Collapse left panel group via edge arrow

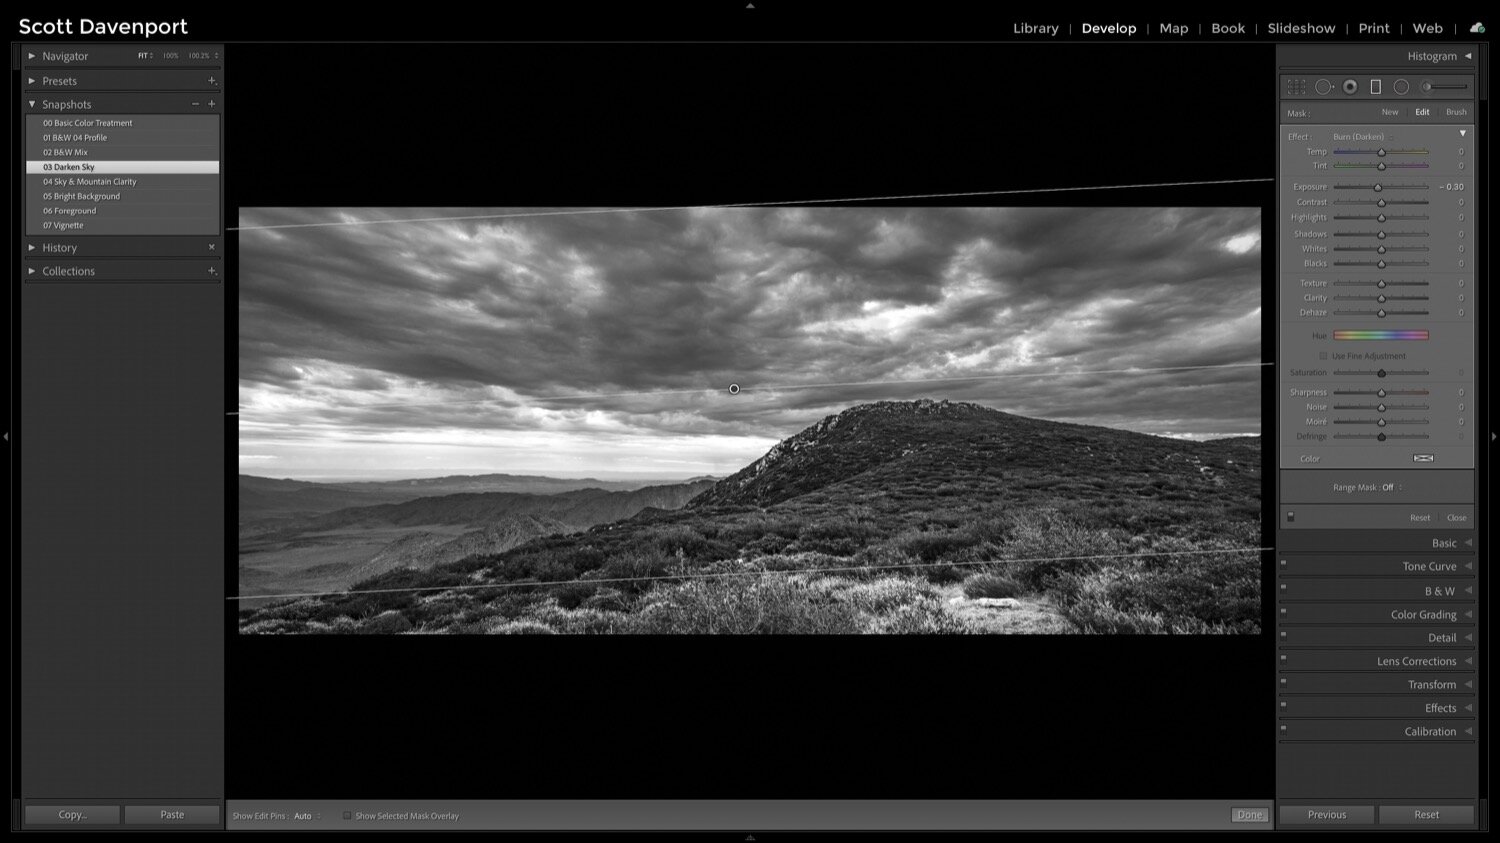click(x=6, y=436)
